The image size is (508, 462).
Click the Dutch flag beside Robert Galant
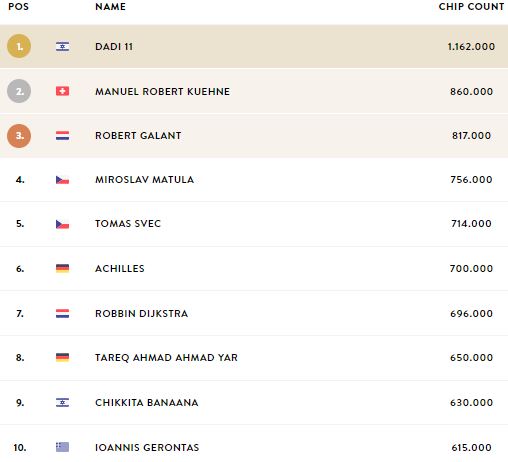coord(62,135)
